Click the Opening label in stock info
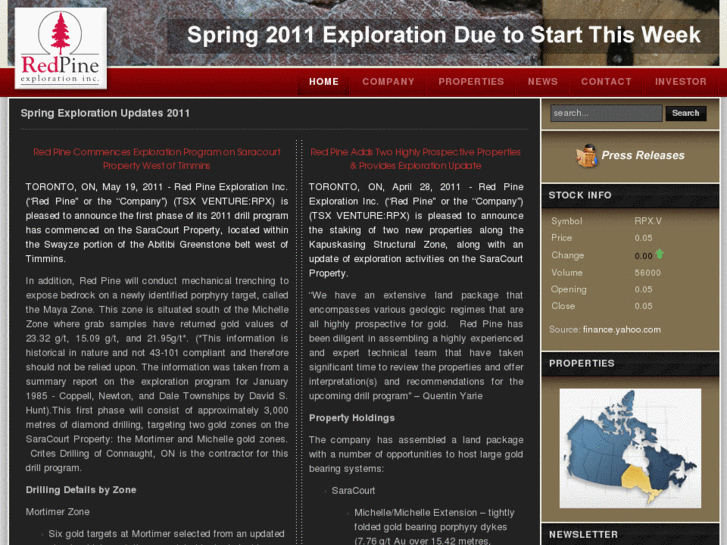This screenshot has height=545, width=727. (568, 289)
